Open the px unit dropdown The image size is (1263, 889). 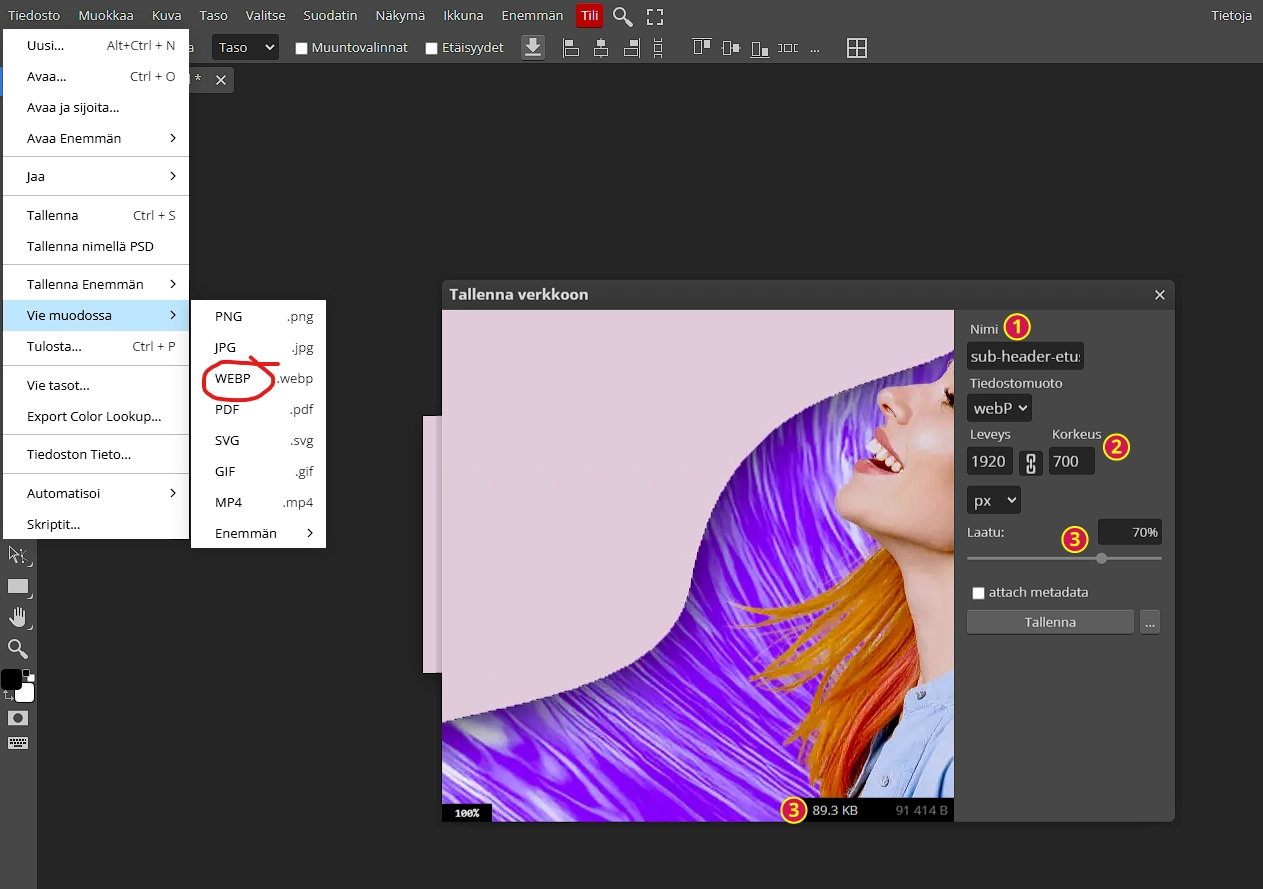993,500
